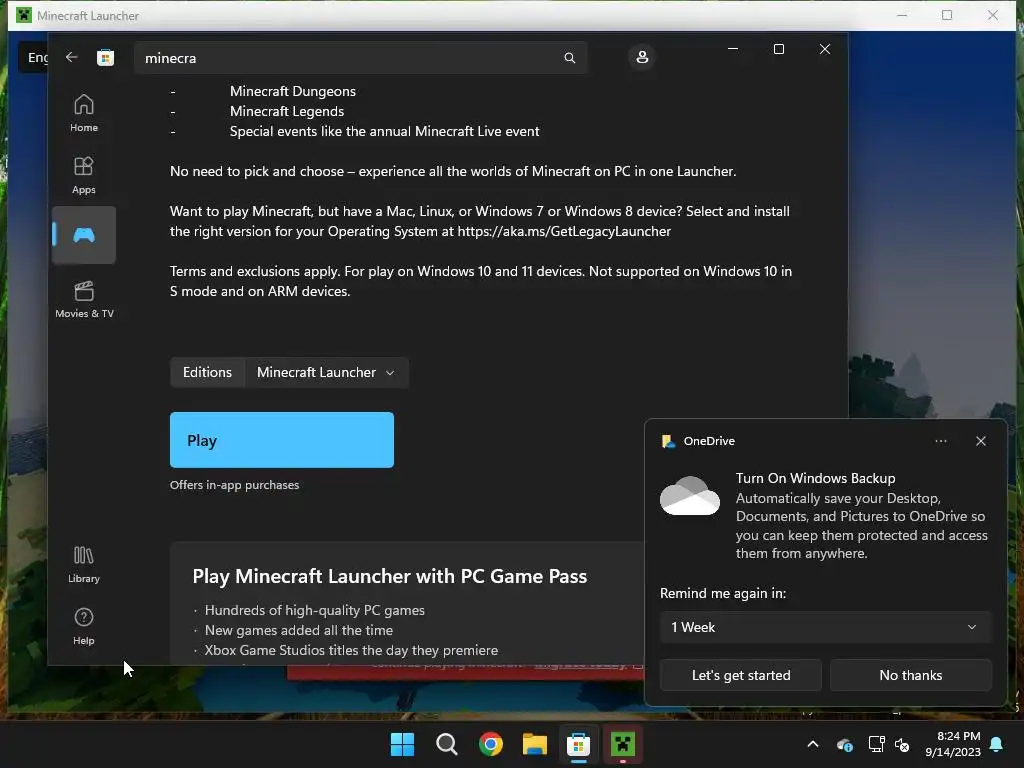Open OneDrive notification more options menu
1024x768 pixels.
tap(940, 441)
